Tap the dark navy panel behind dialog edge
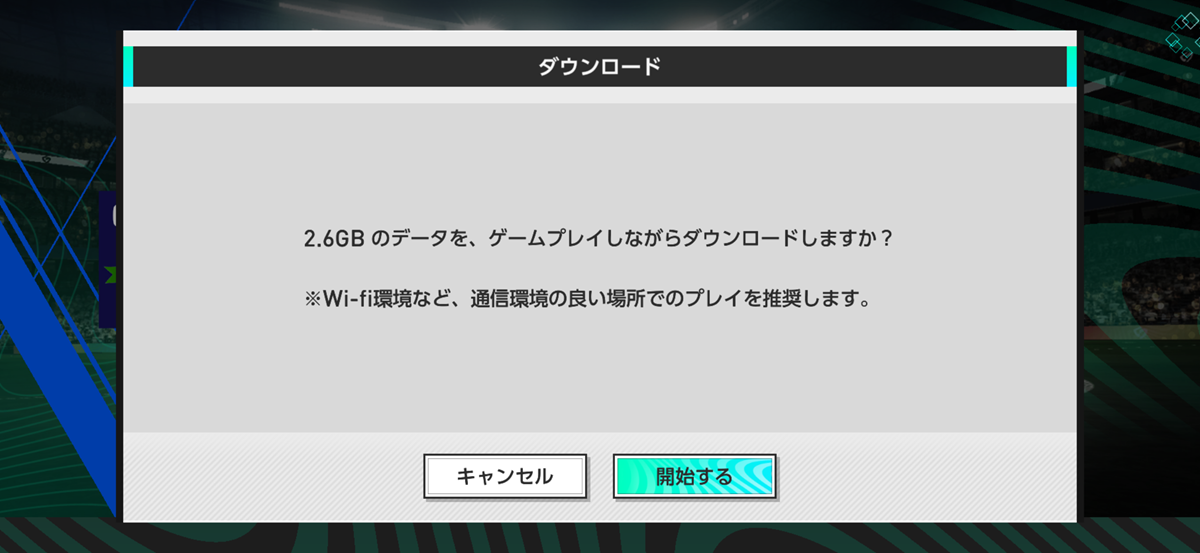 (109, 260)
